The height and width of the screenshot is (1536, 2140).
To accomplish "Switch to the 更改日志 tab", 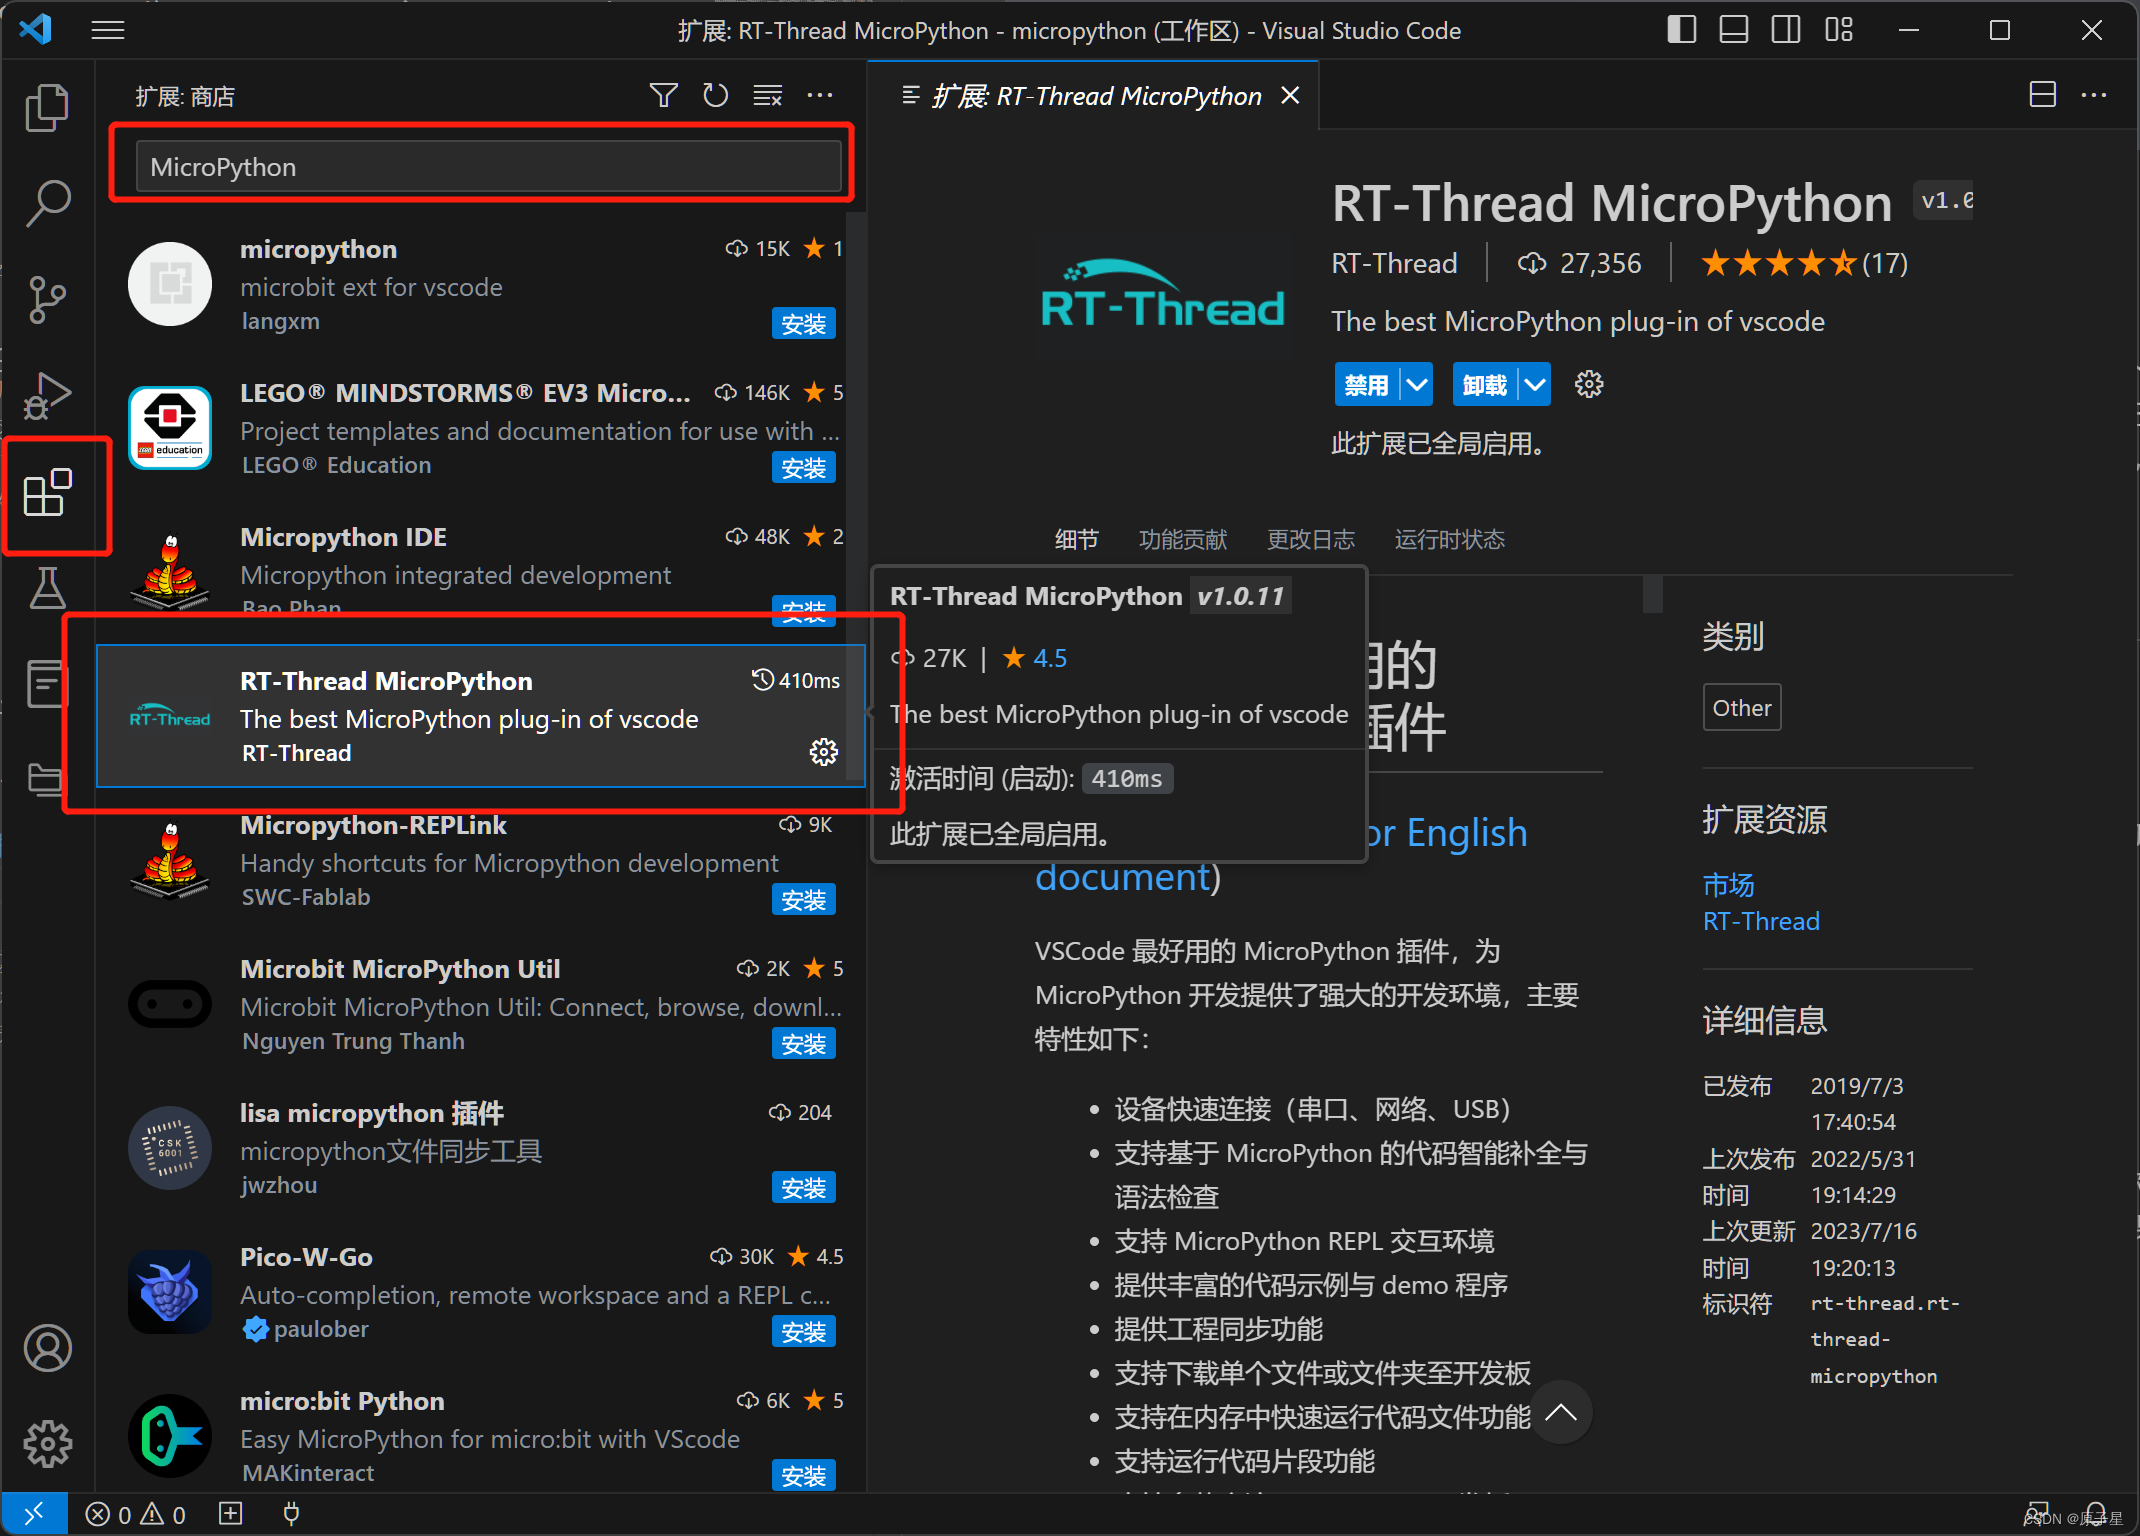I will 1310,540.
